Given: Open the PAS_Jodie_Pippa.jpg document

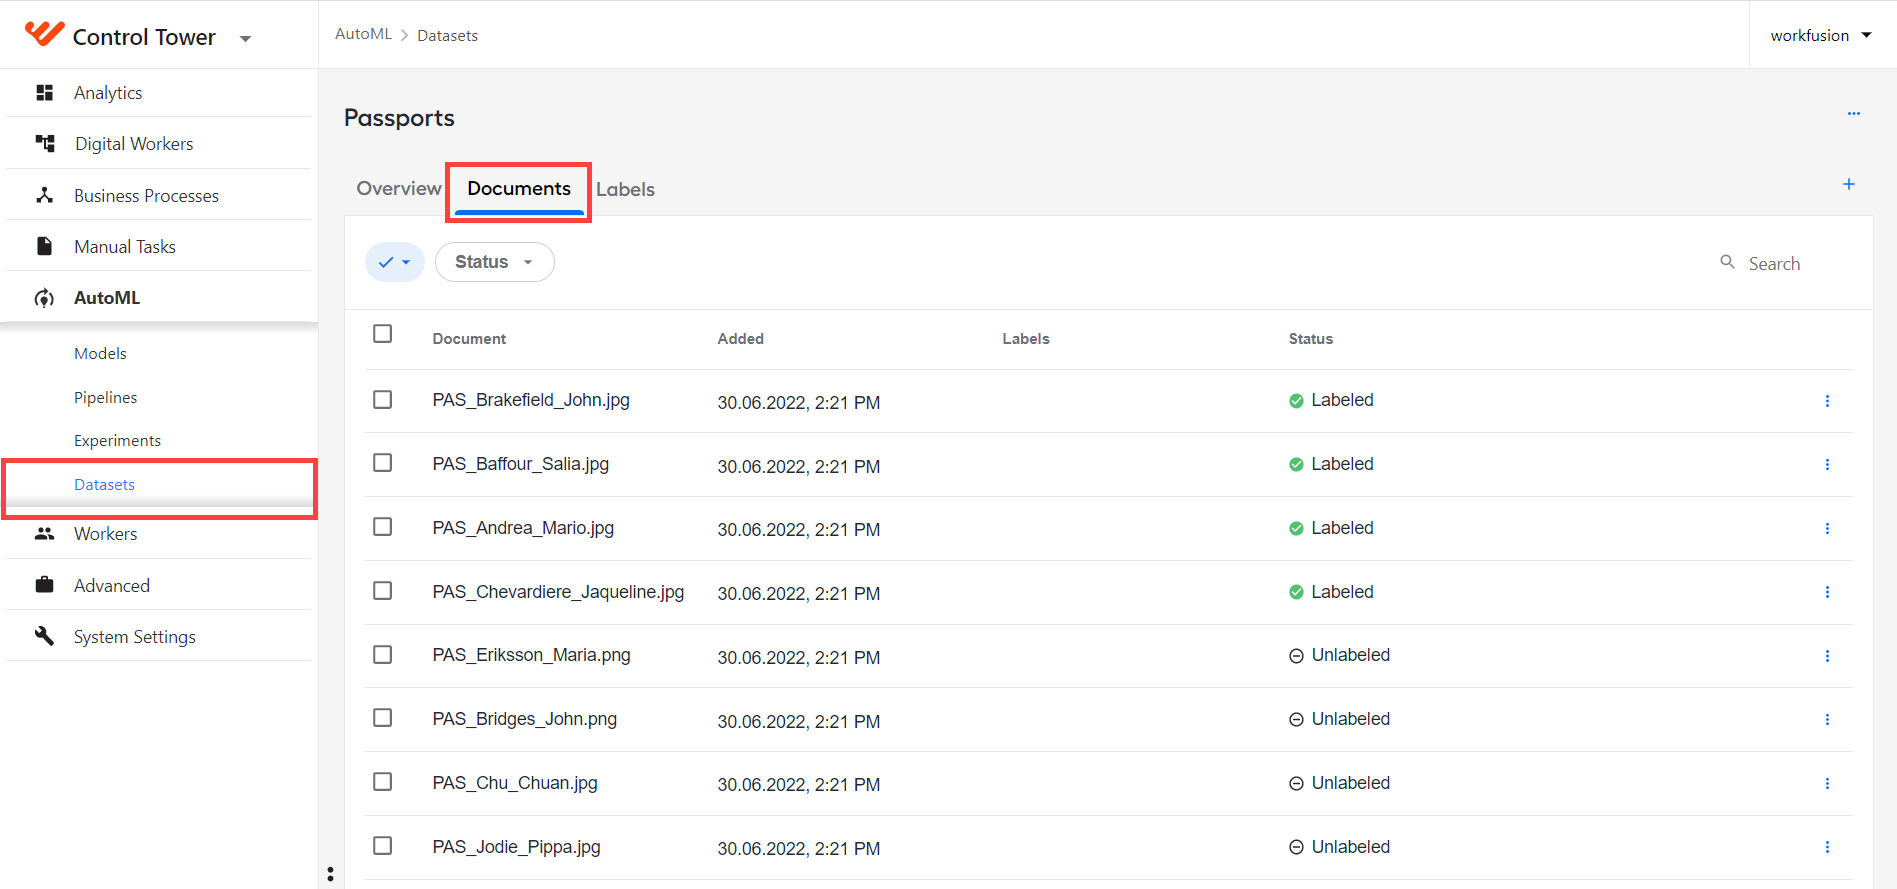Looking at the screenshot, I should [516, 847].
